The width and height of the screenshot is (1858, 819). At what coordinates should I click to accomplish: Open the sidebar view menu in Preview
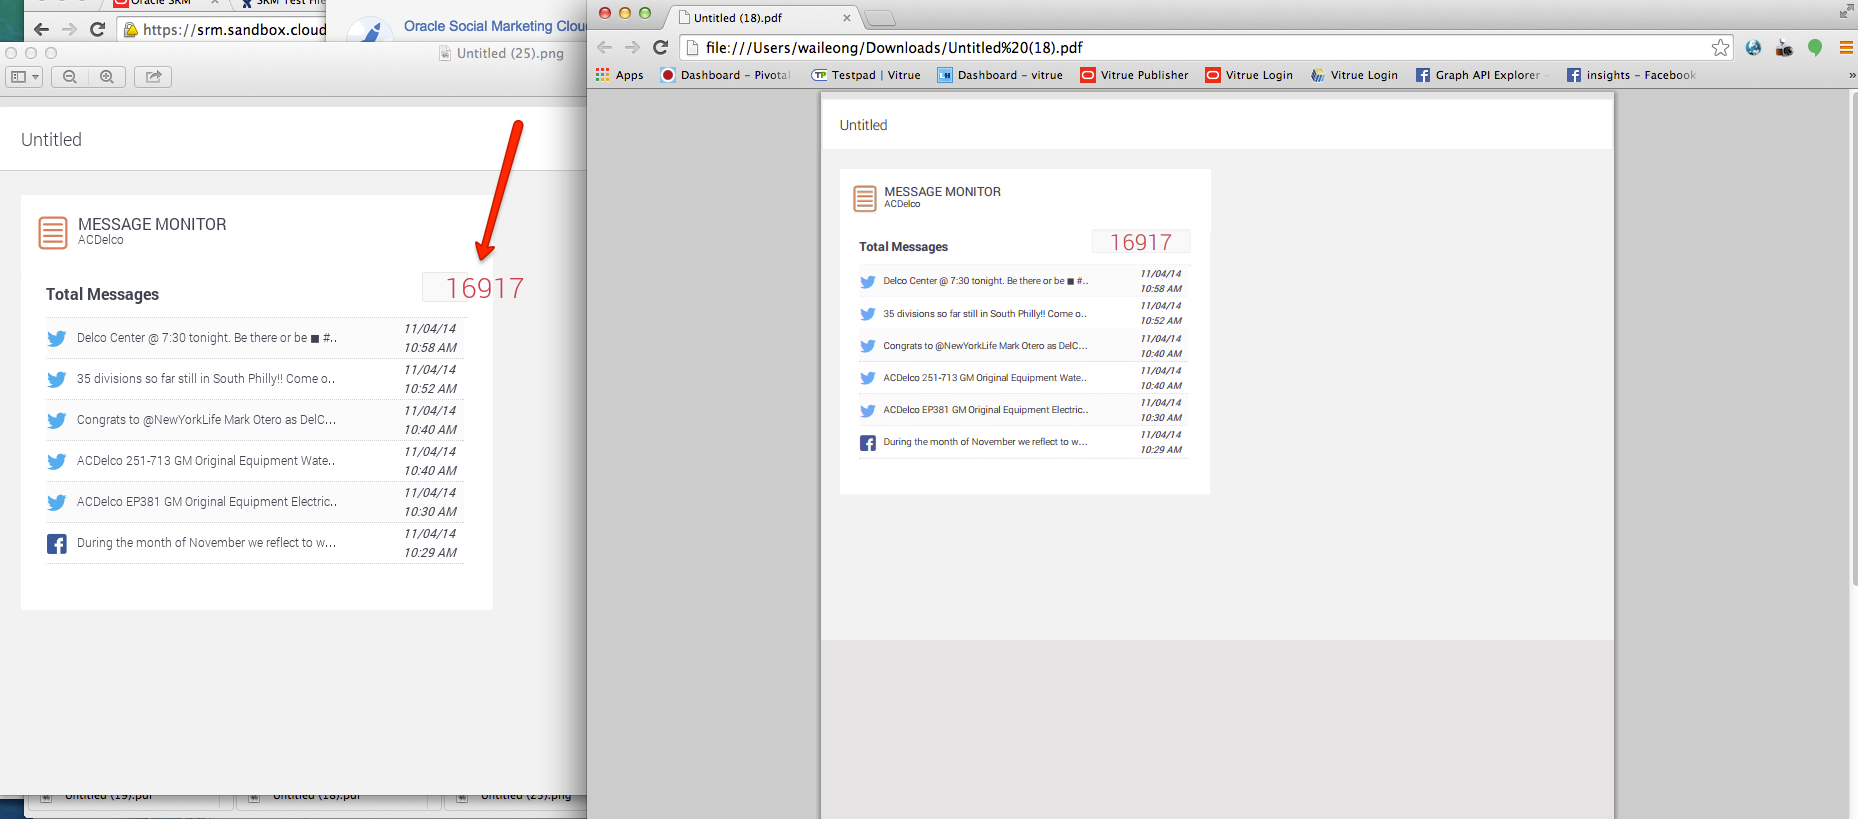[x=24, y=77]
